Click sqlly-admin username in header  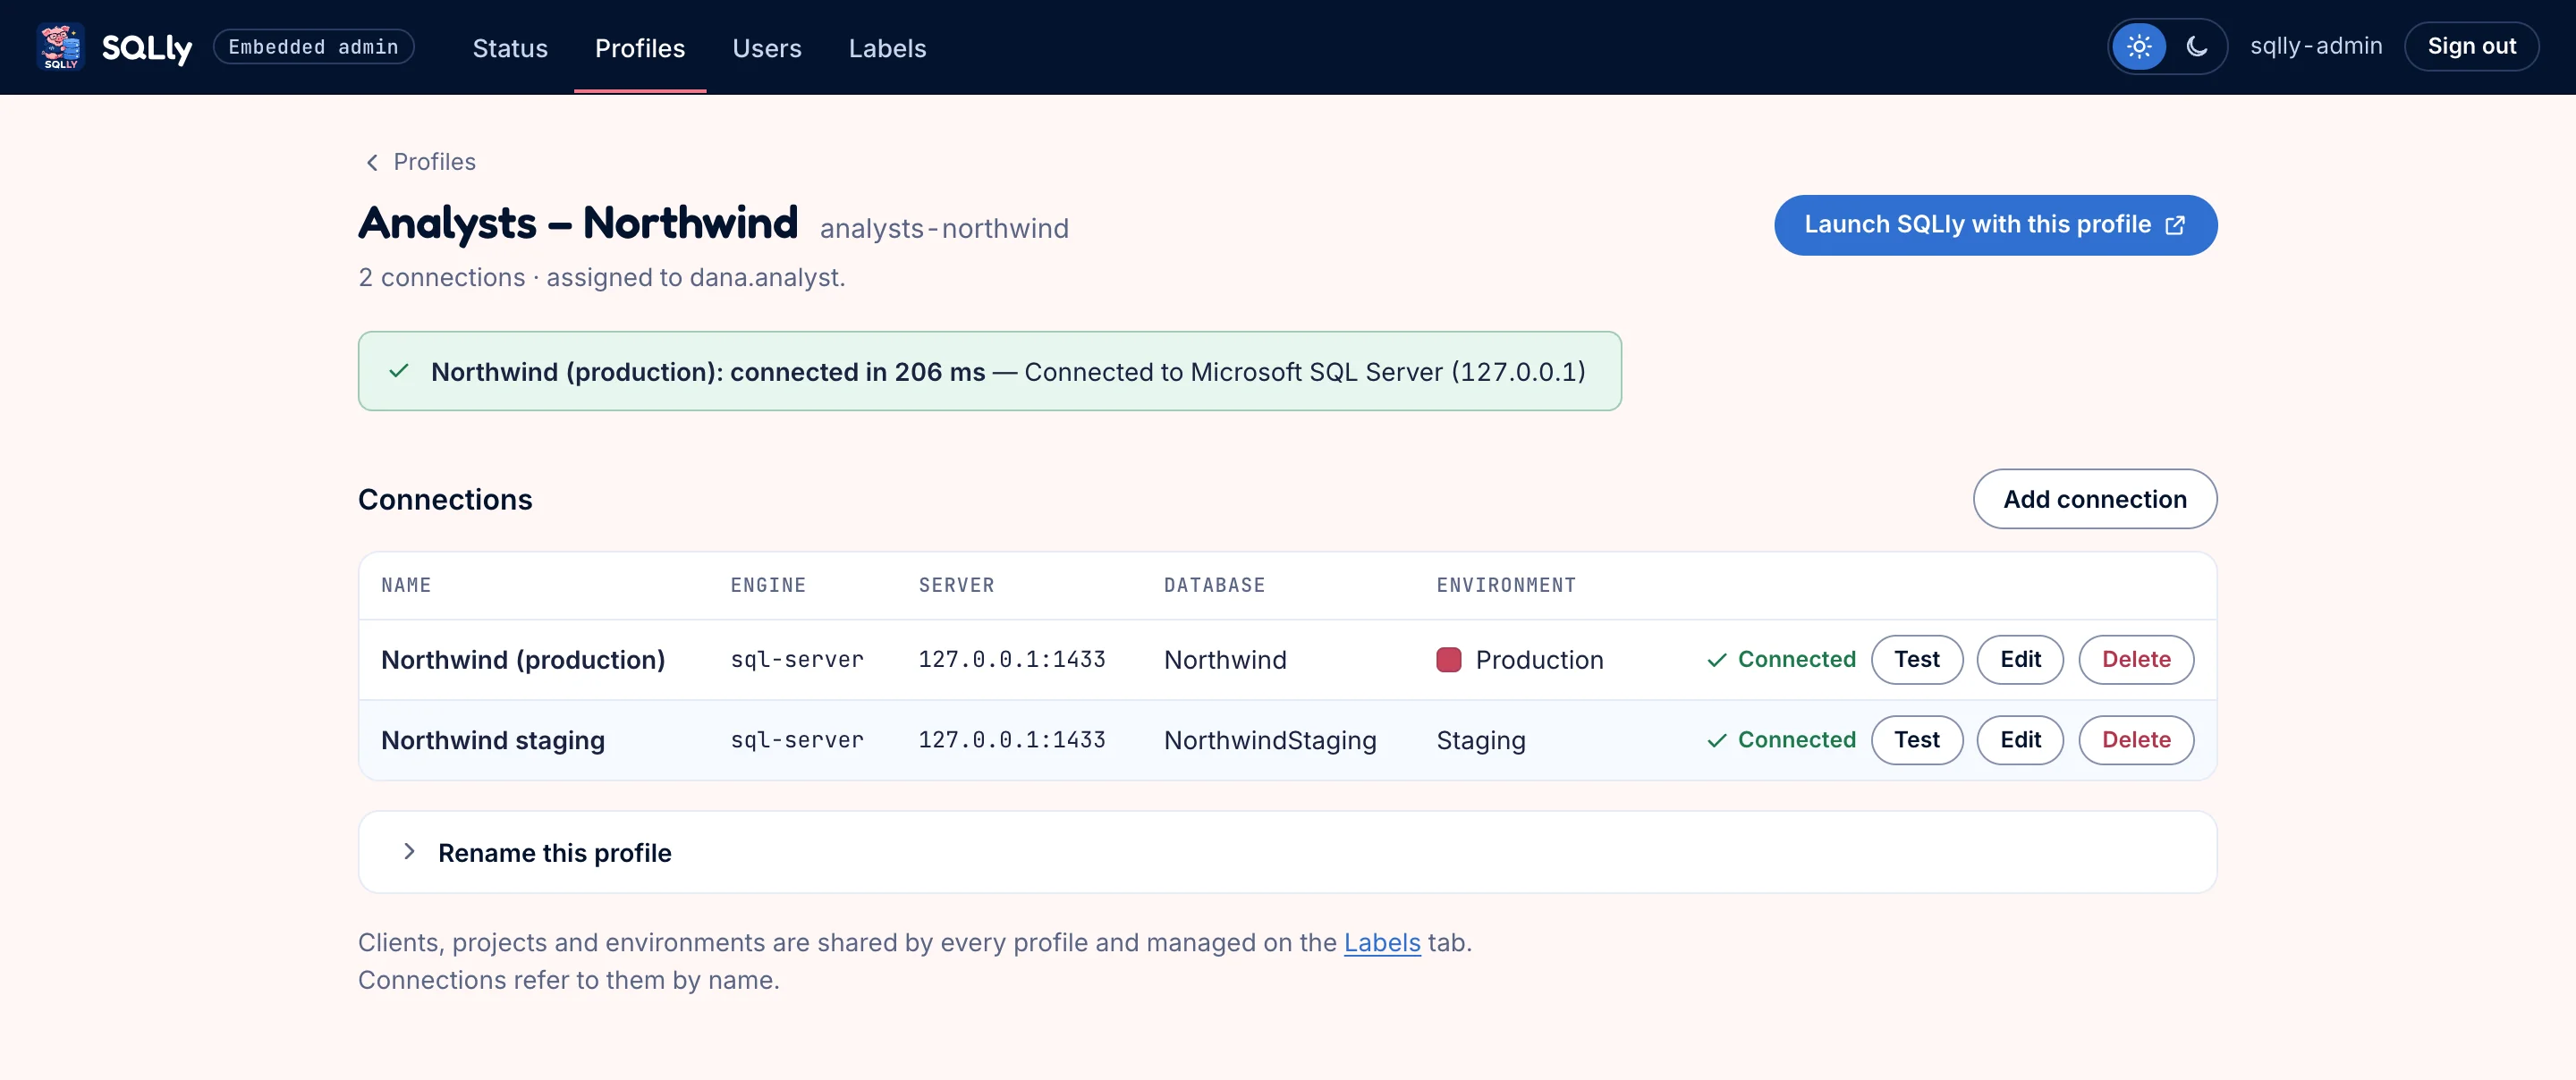click(2315, 47)
